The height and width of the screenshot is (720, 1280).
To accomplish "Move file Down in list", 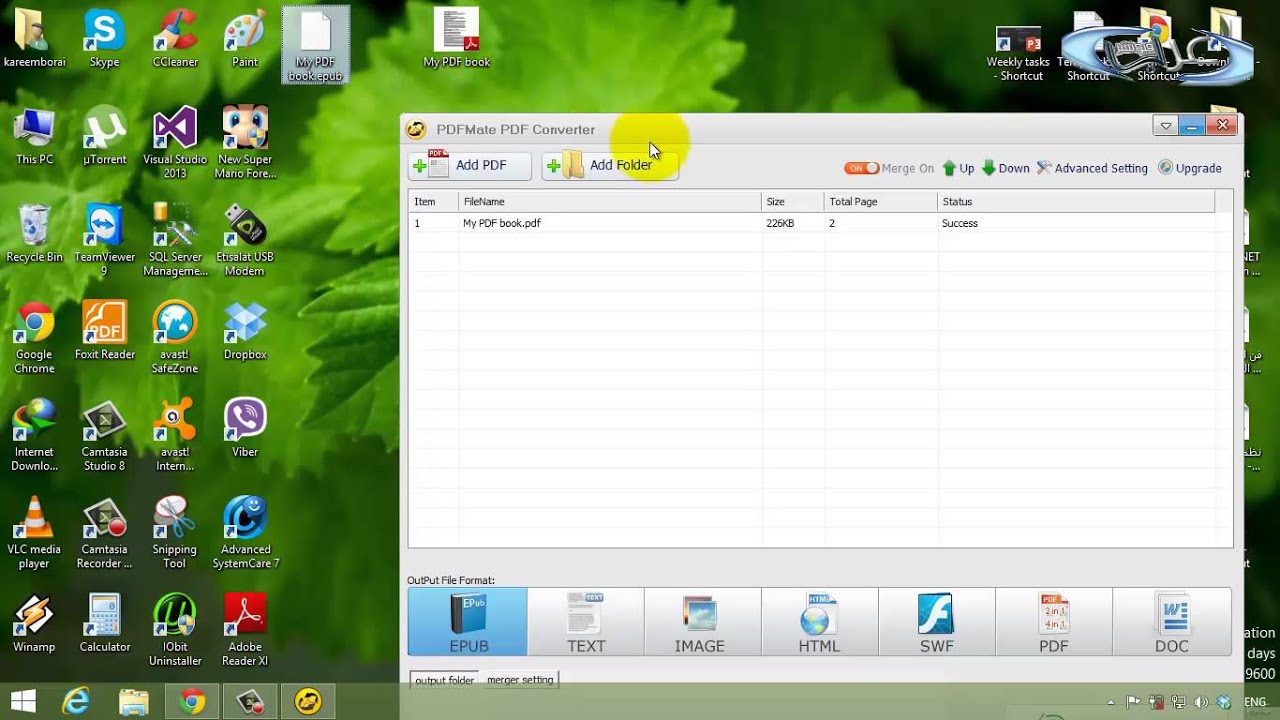I will pyautogui.click(x=1006, y=168).
